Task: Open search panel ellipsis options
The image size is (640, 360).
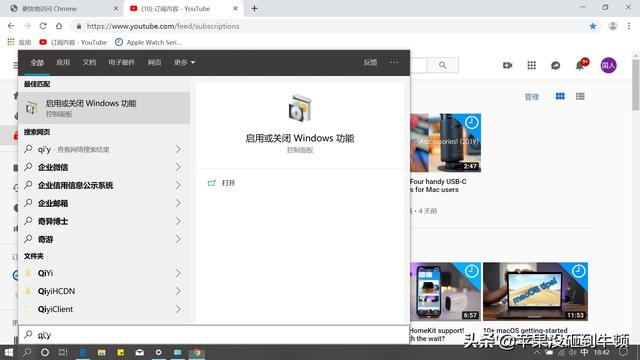Action: [x=393, y=62]
